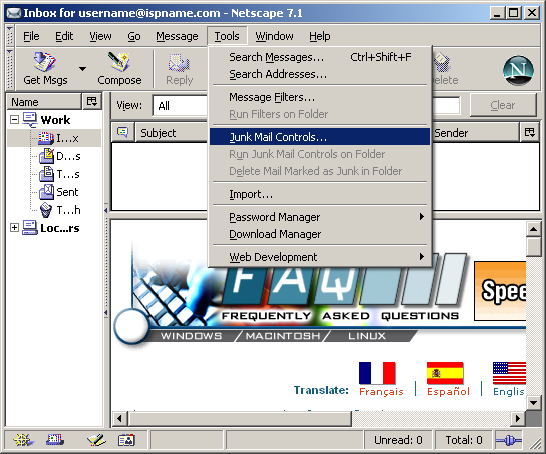Sort by the Sender column header

point(475,133)
